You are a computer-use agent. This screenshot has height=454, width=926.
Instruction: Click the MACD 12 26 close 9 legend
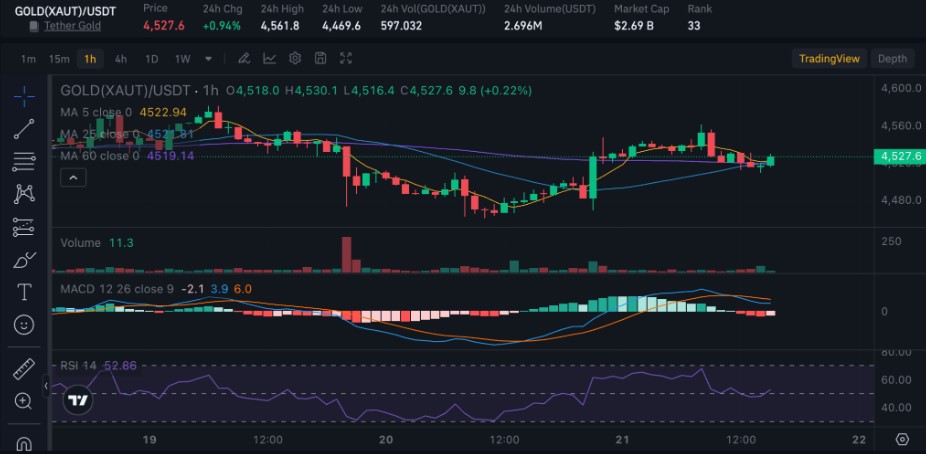[x=156, y=289]
